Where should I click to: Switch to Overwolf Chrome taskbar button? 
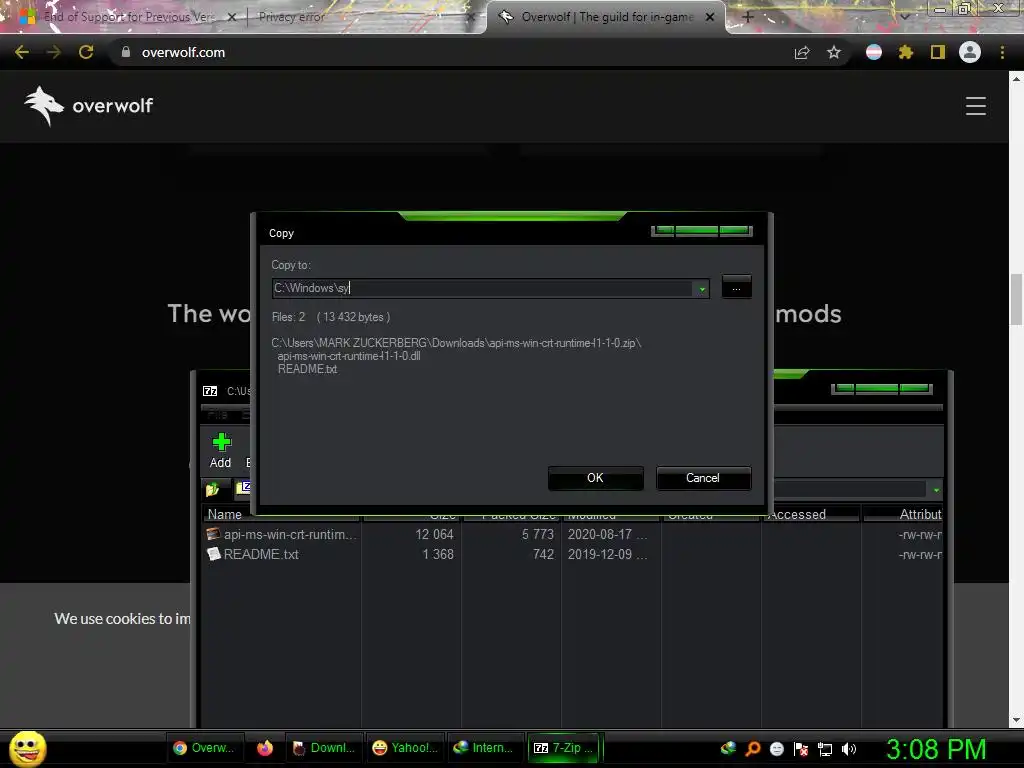(x=204, y=748)
